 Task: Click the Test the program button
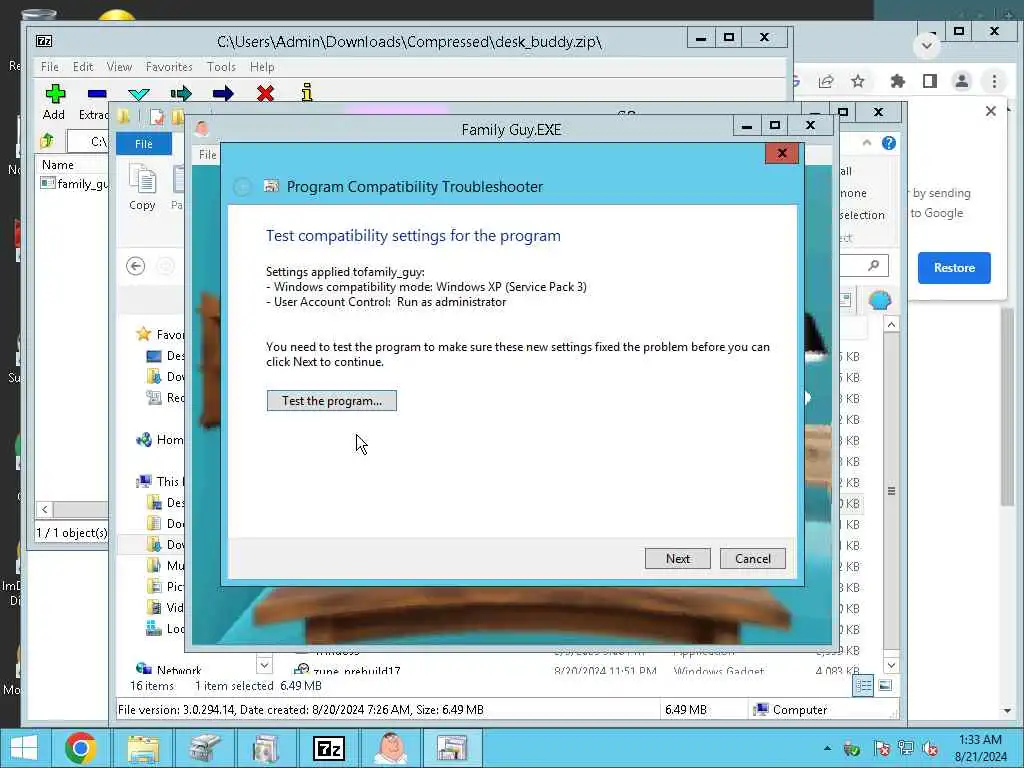pyautogui.click(x=331, y=400)
